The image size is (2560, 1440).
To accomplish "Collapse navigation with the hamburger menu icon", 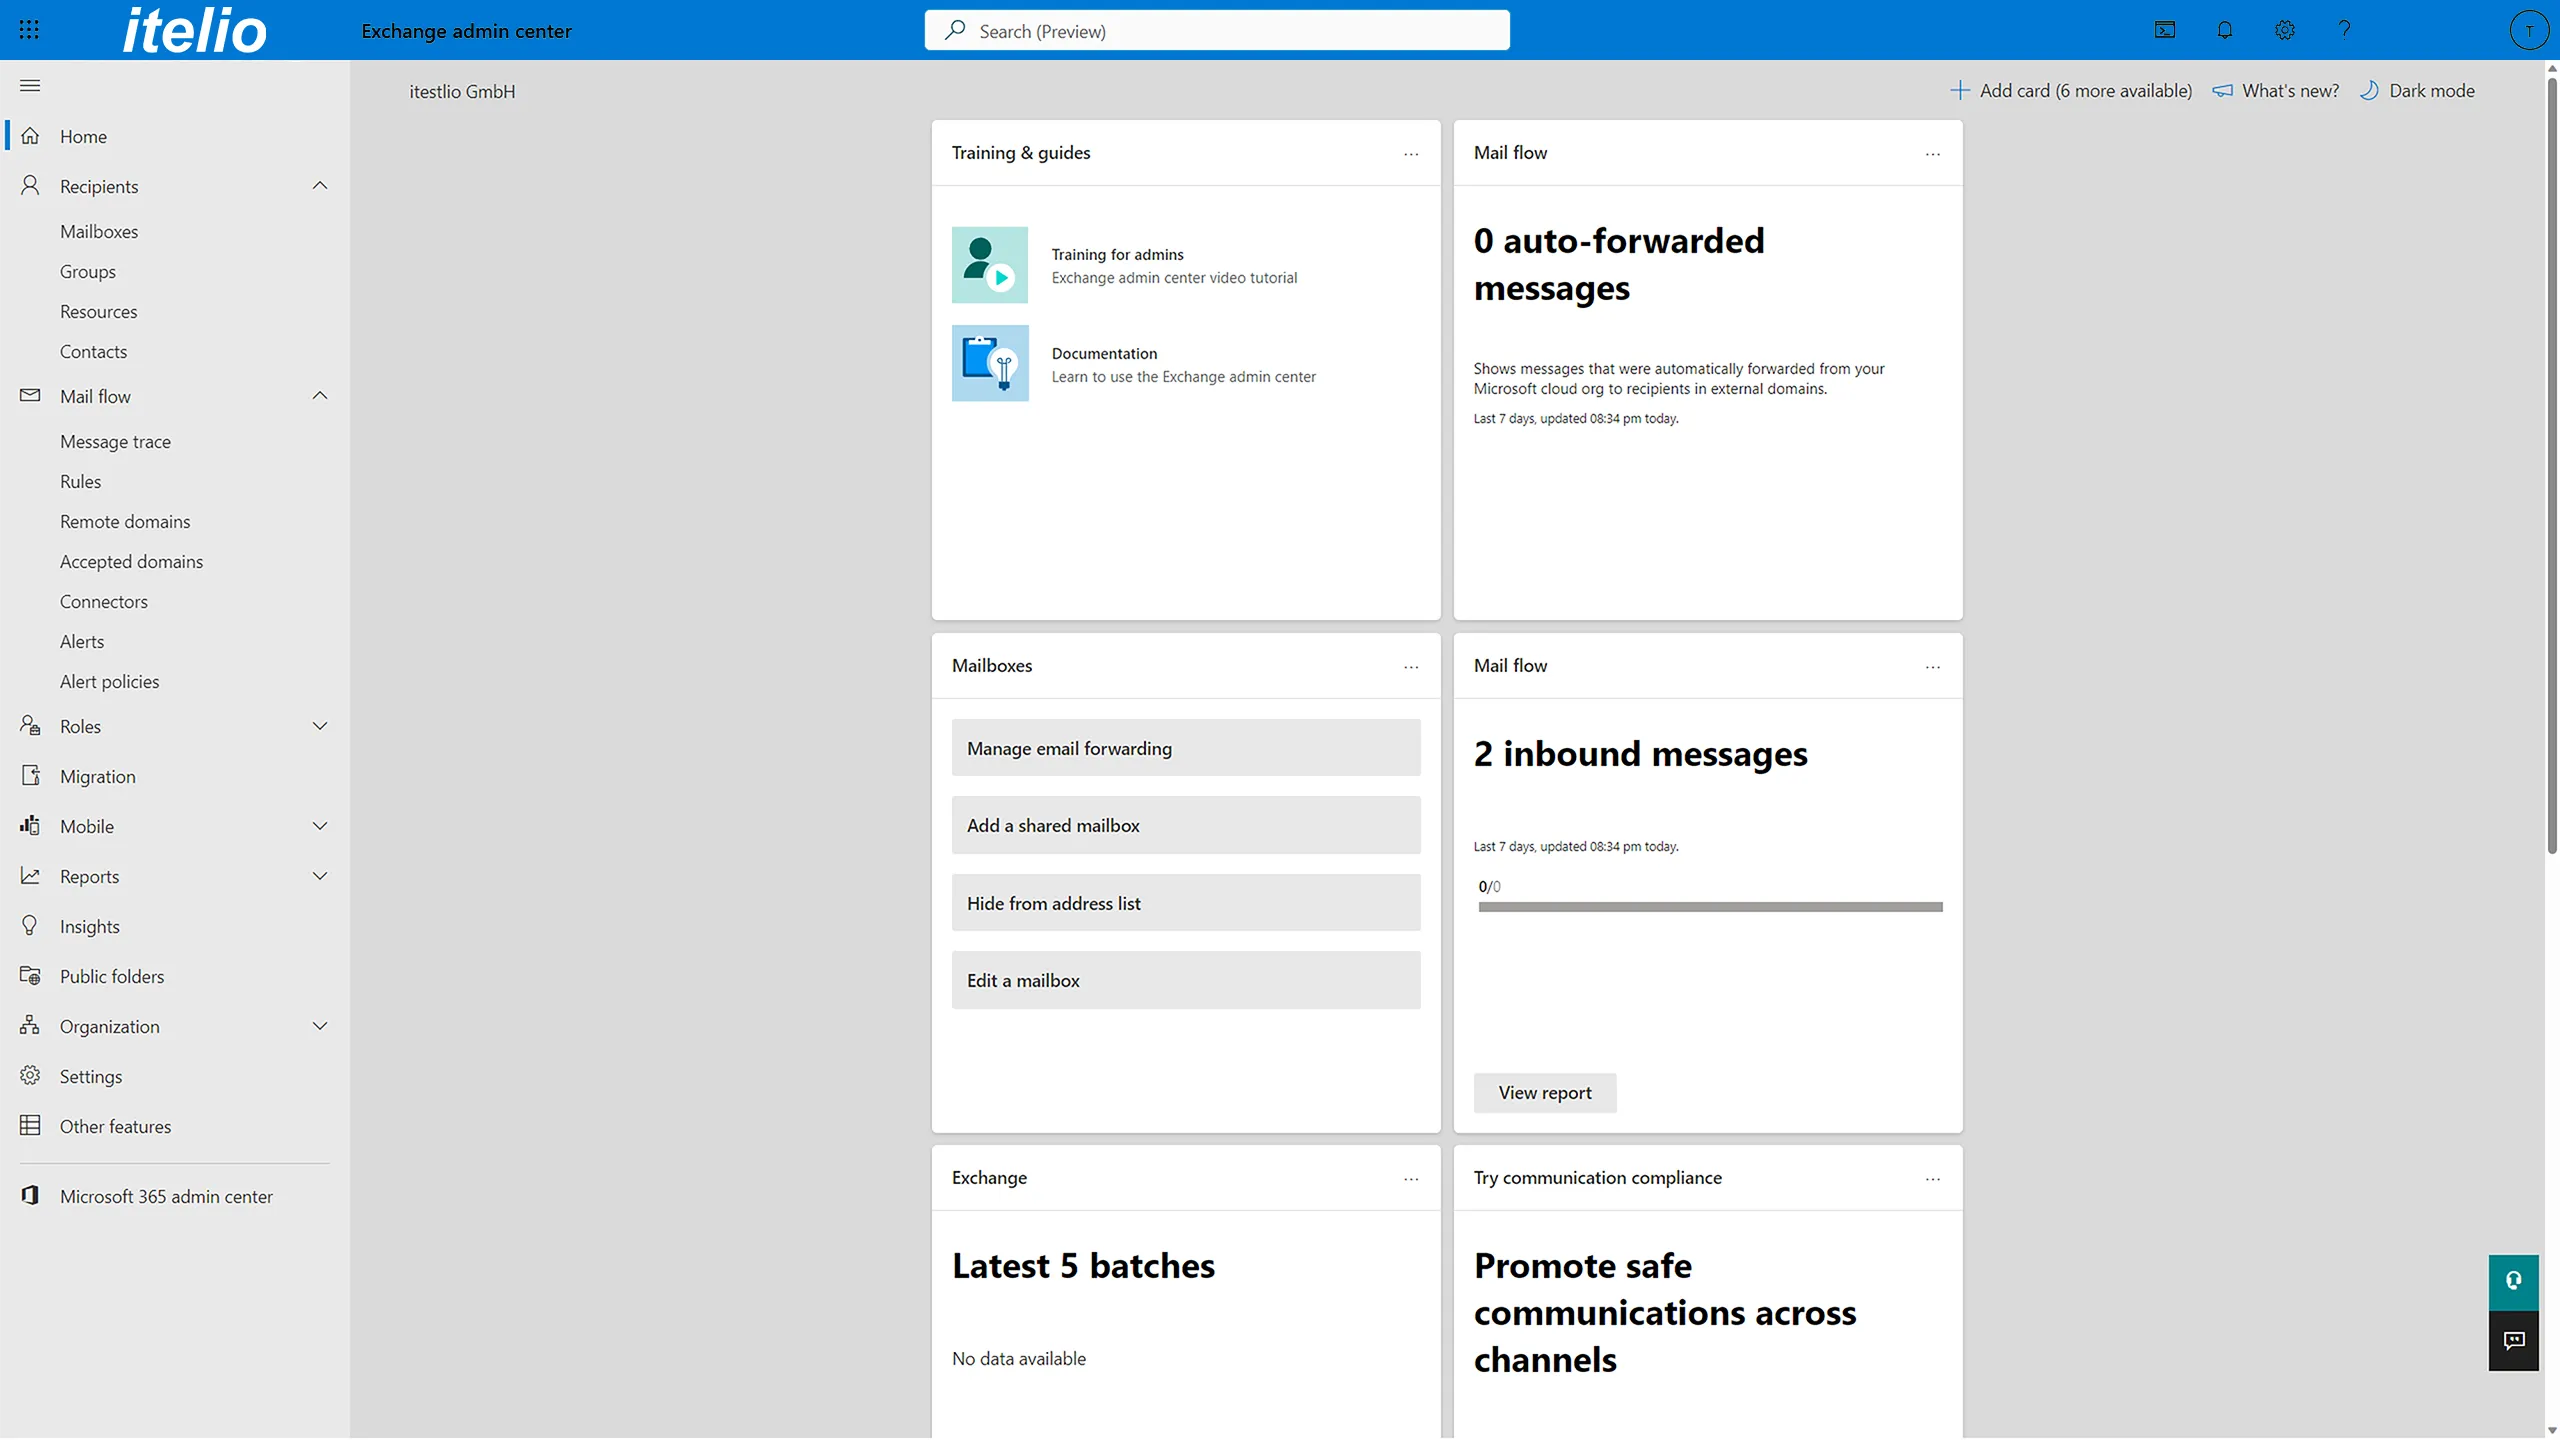I will [x=30, y=86].
